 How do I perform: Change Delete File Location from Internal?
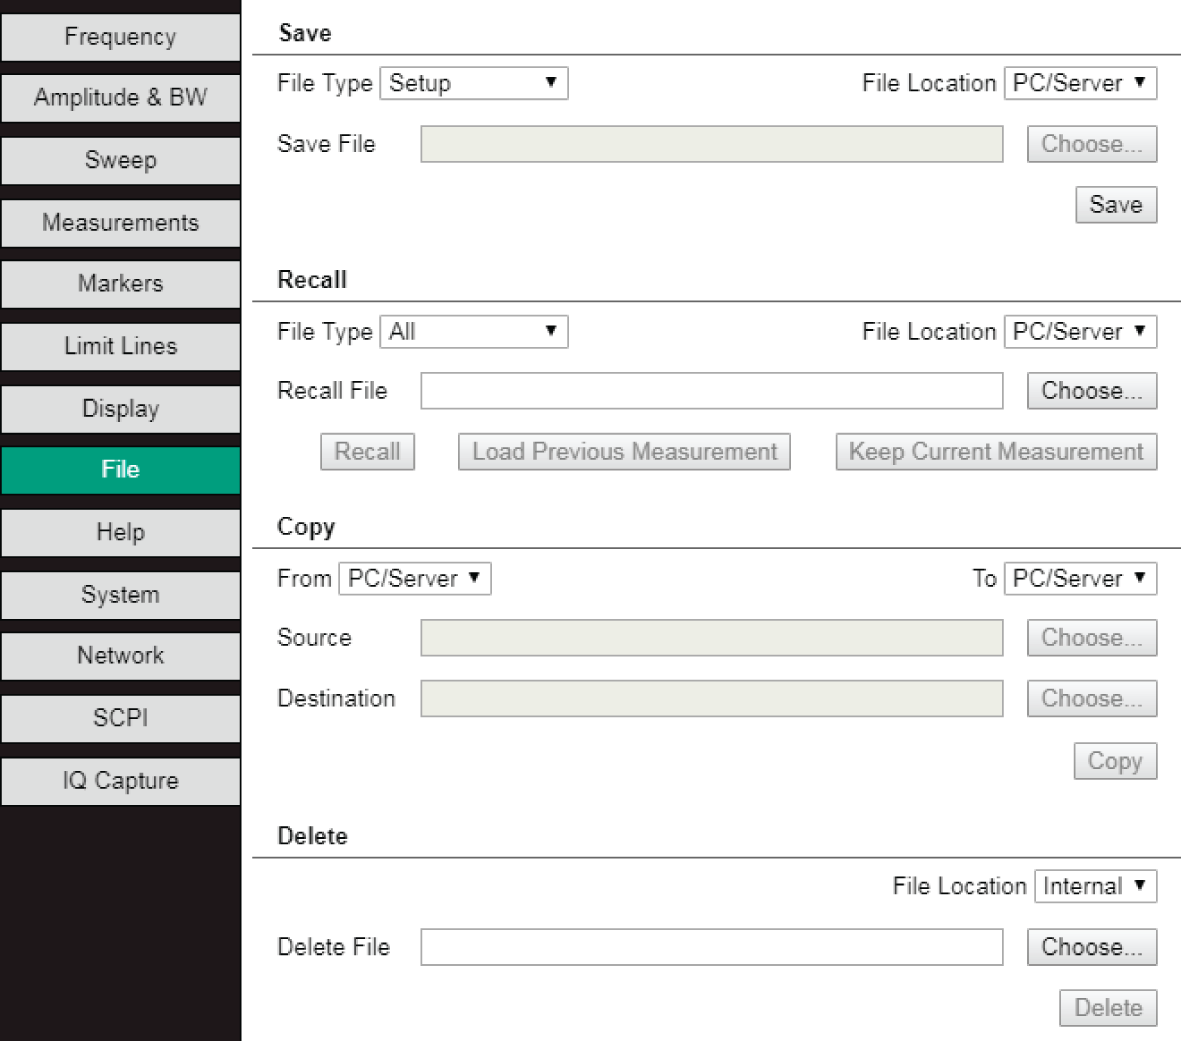point(1095,887)
